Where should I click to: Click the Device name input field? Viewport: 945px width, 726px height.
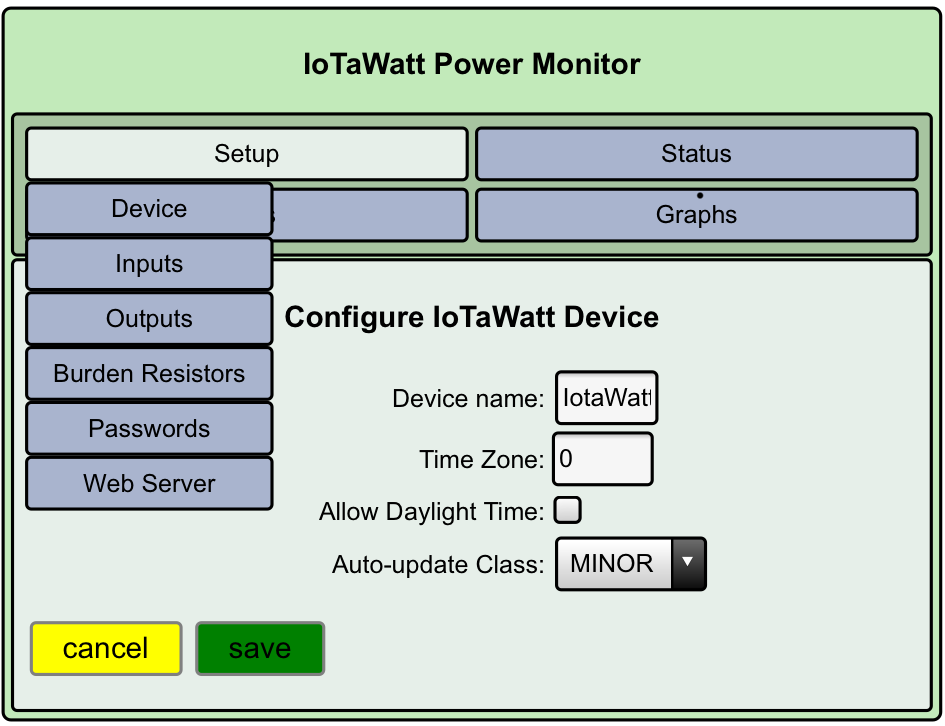click(606, 398)
